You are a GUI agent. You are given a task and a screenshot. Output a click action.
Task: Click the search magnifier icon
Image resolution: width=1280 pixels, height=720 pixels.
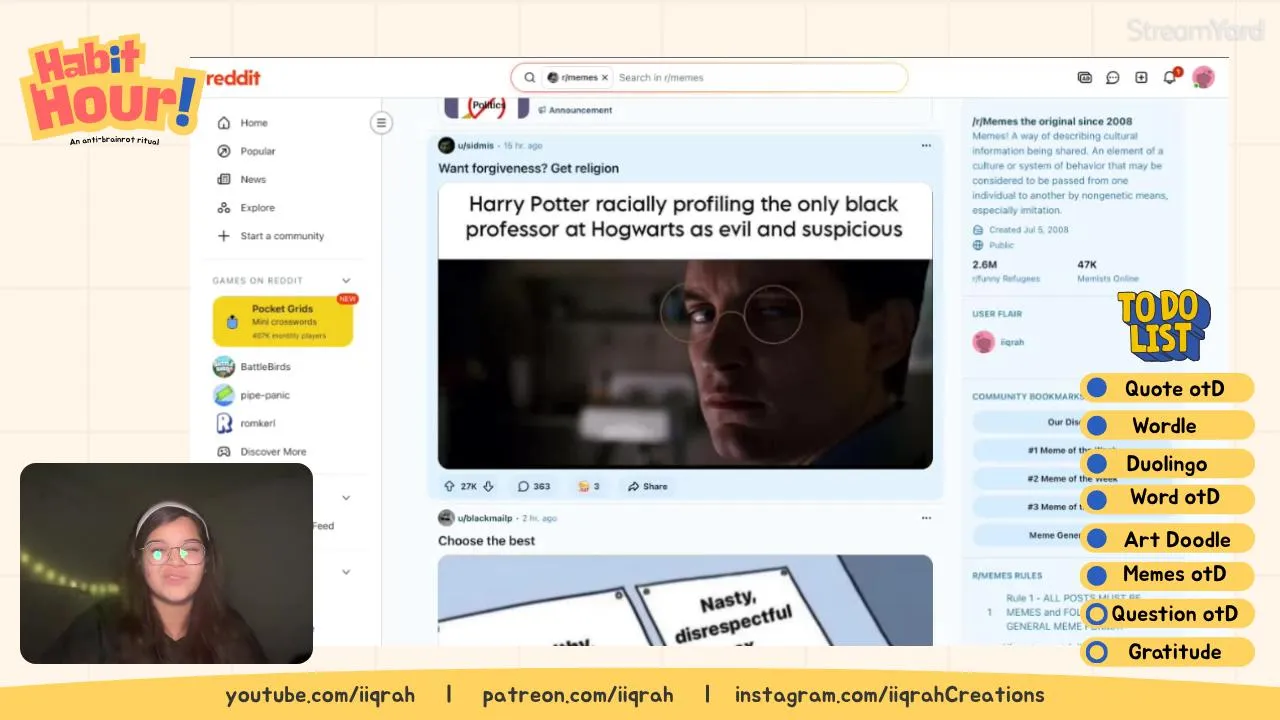tap(530, 78)
